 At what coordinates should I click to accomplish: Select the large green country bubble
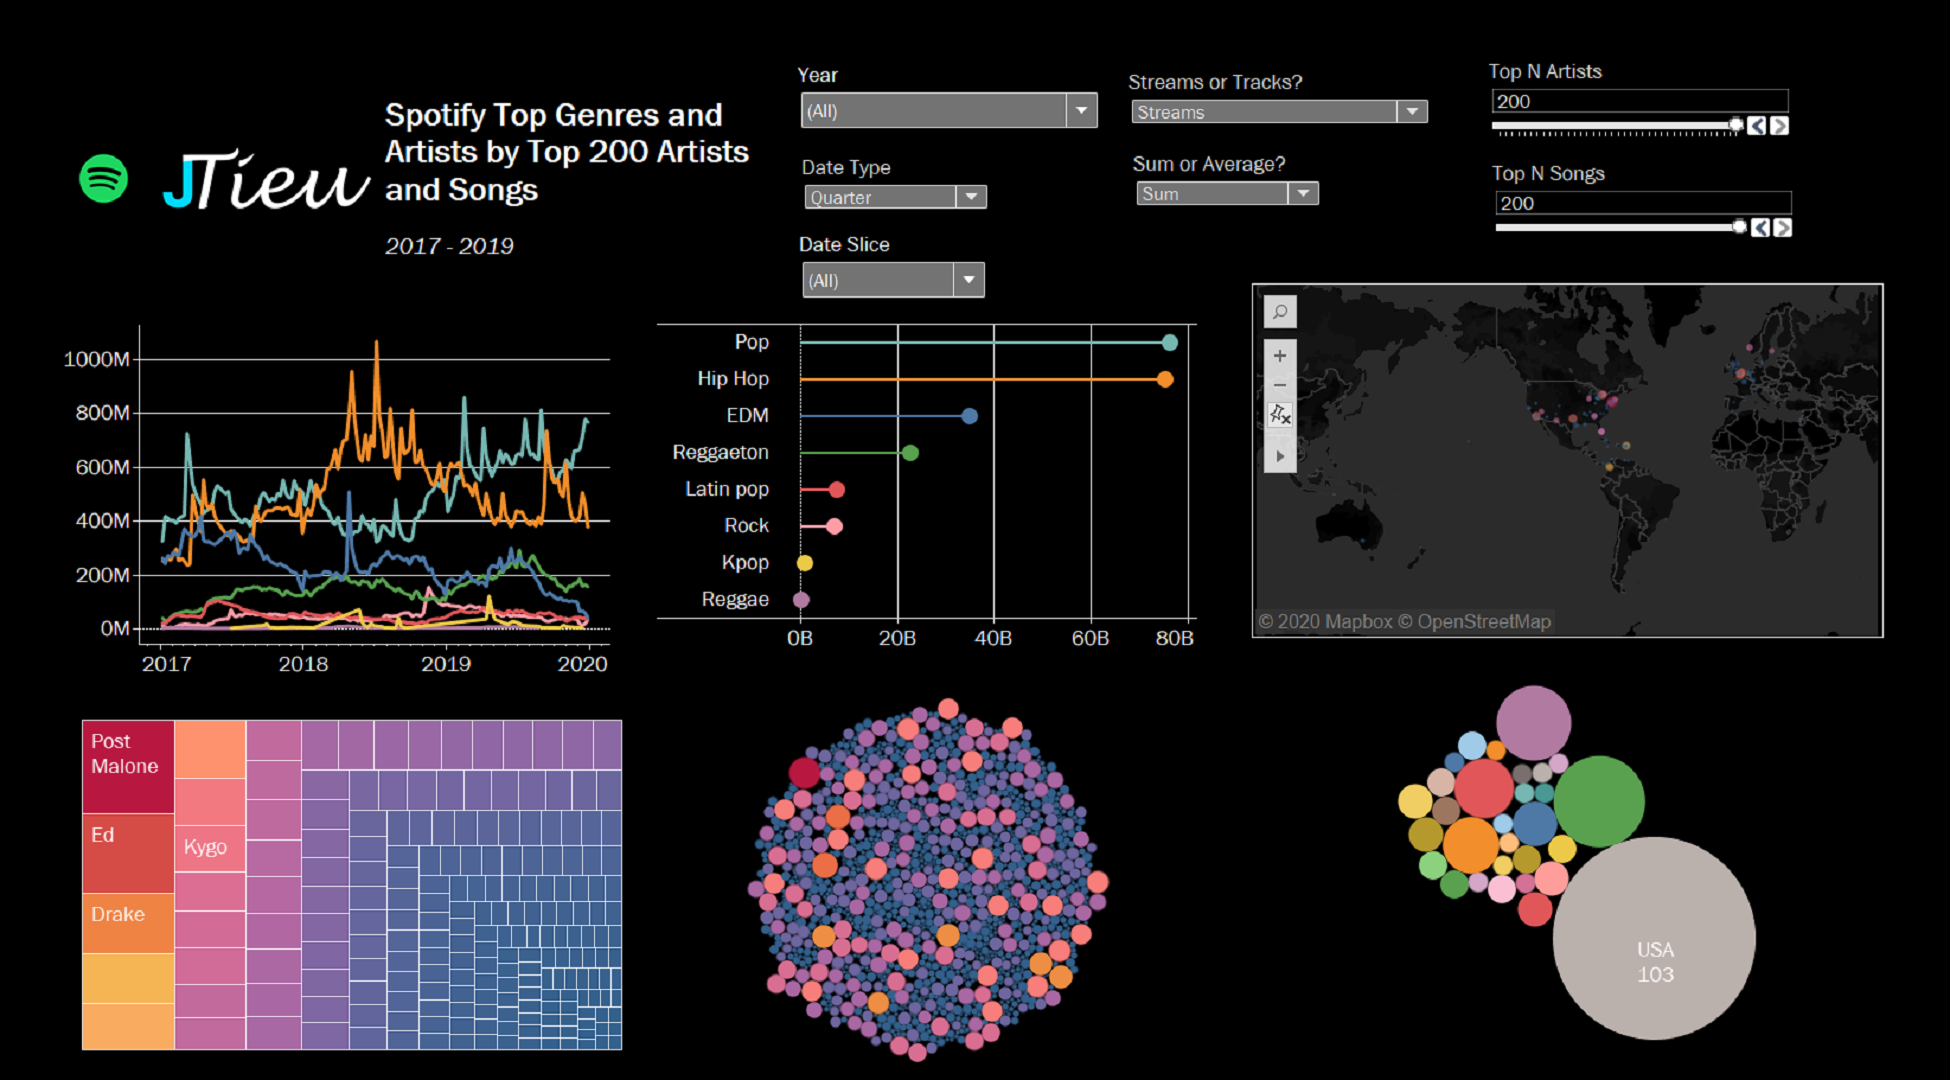tap(1599, 802)
